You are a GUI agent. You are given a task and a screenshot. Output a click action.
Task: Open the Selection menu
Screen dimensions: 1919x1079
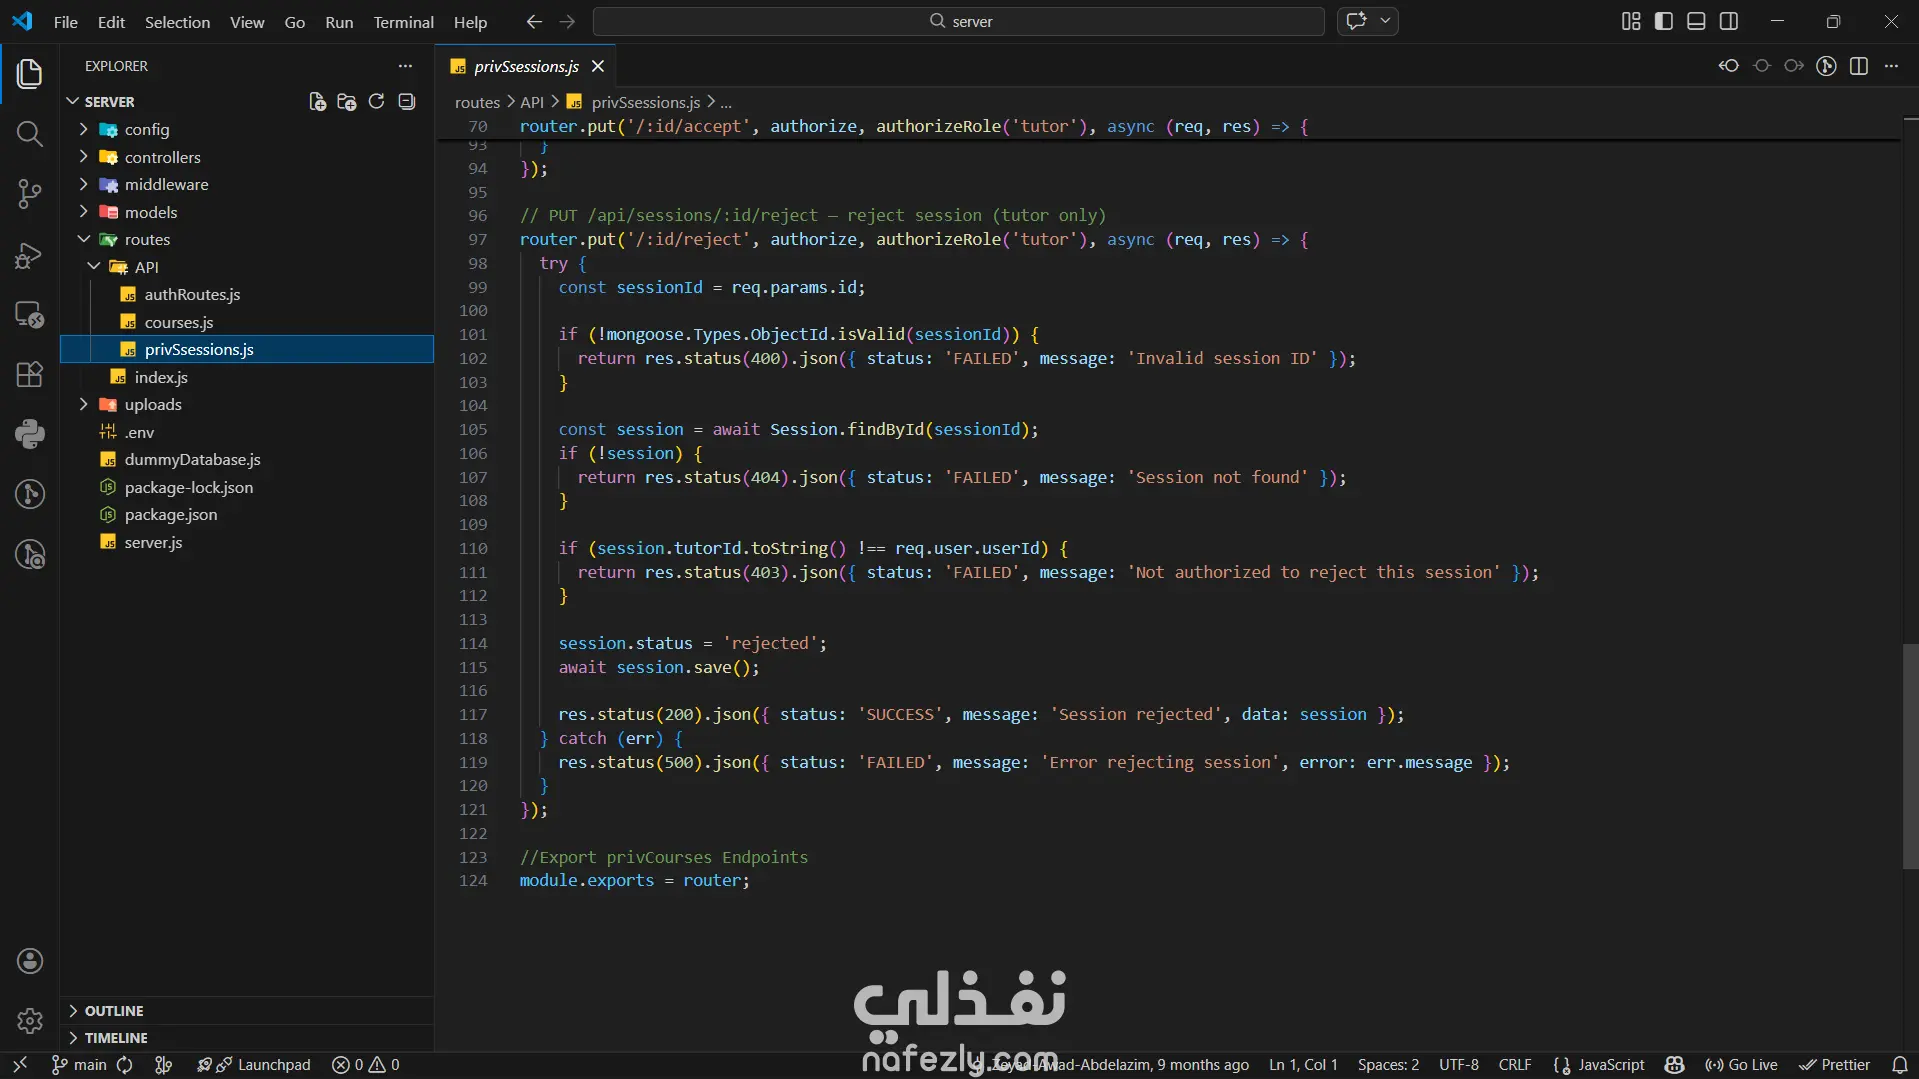[177, 22]
